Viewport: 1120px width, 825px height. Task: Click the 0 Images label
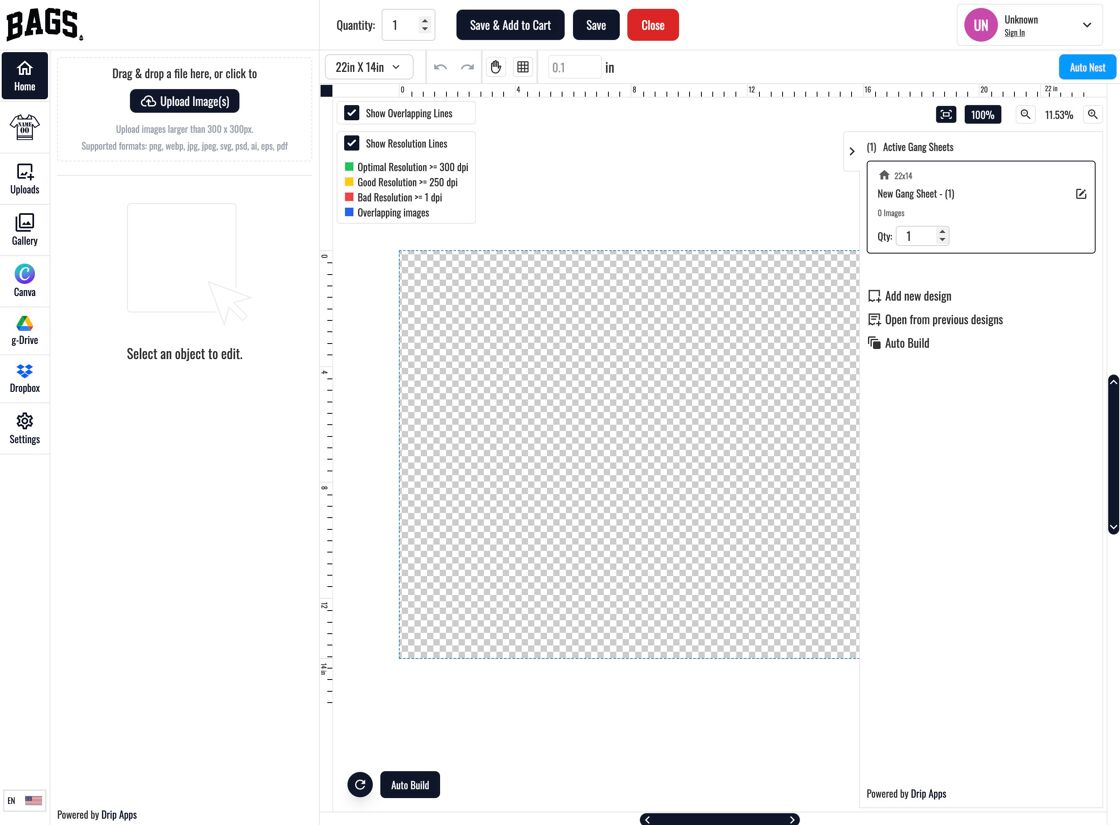pyautogui.click(x=891, y=213)
